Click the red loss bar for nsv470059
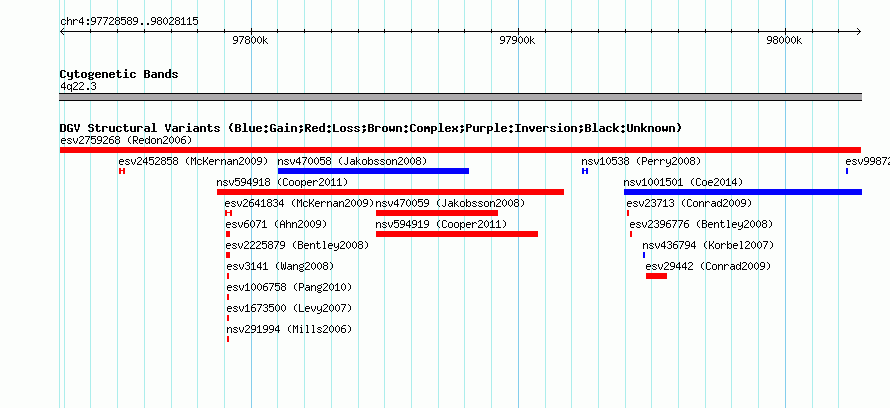 (x=437, y=213)
